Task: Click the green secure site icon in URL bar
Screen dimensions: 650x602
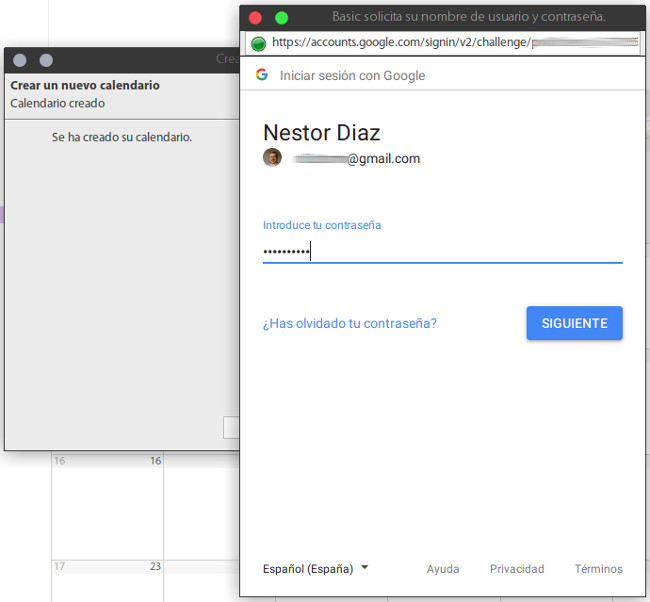Action: pyautogui.click(x=259, y=43)
